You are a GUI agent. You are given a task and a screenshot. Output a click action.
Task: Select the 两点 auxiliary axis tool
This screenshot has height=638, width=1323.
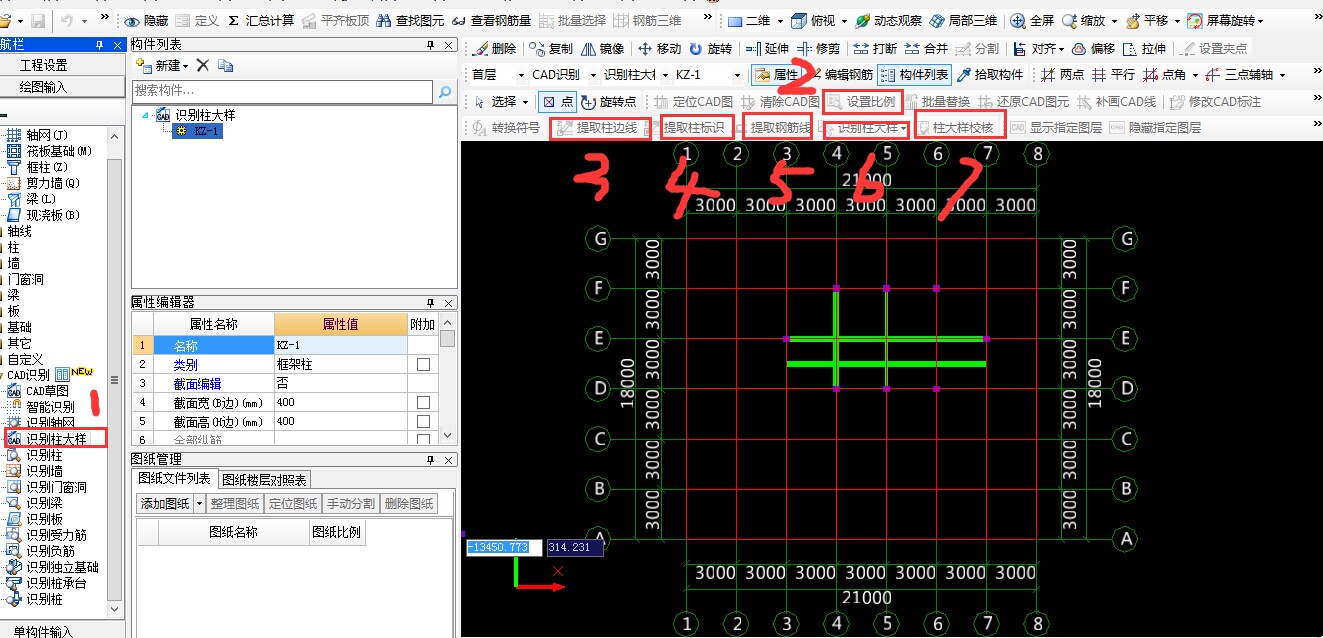coord(1063,75)
